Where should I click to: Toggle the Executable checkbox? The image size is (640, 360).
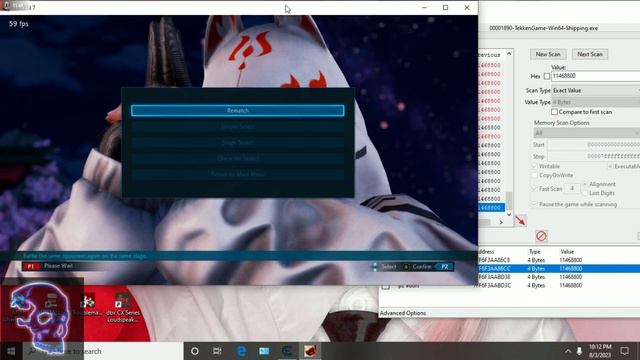tap(610, 167)
